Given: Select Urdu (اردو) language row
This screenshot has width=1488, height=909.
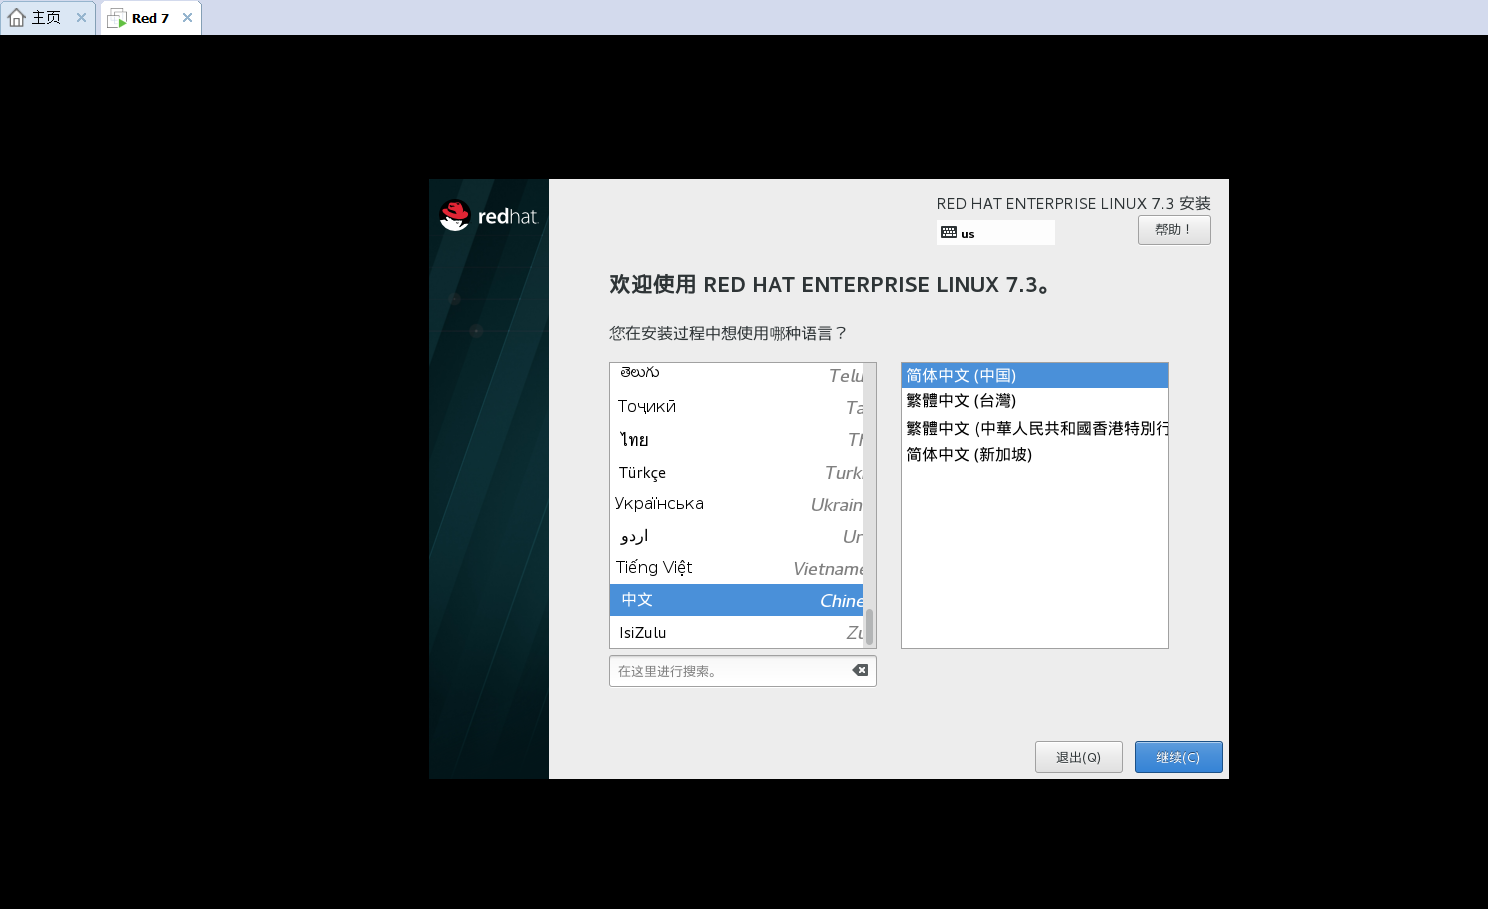Looking at the screenshot, I should click(x=737, y=536).
